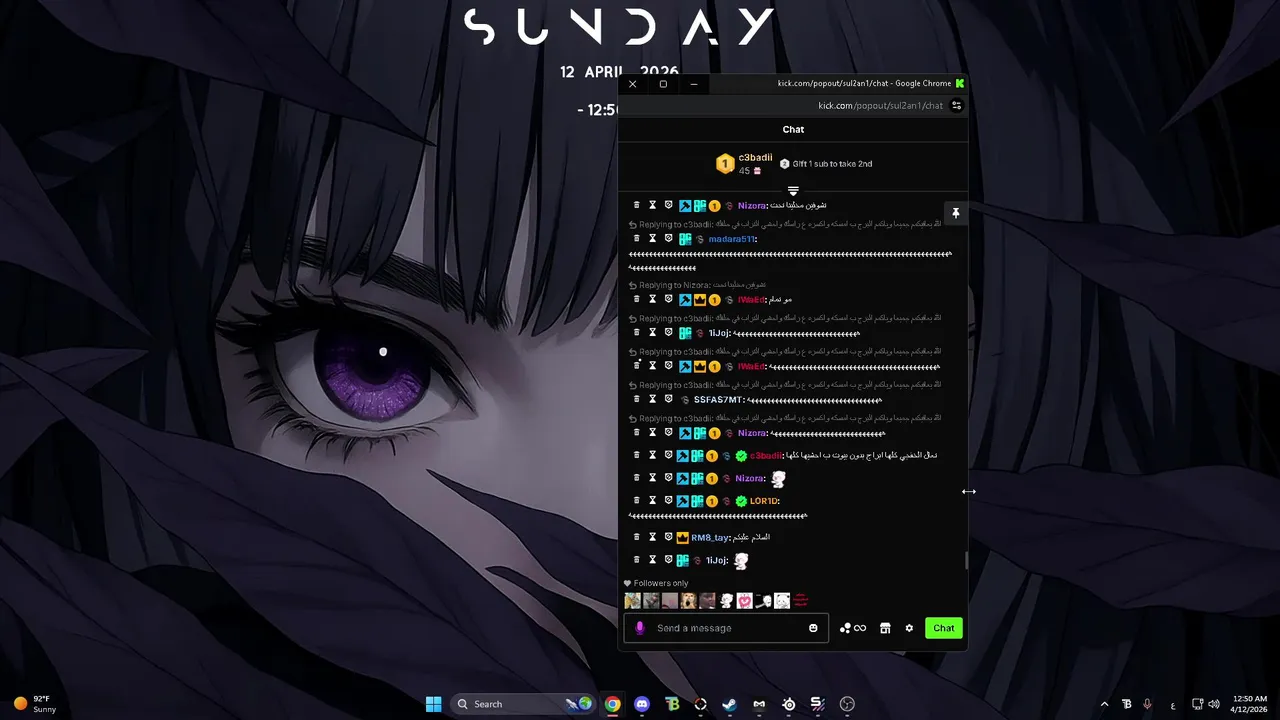Image resolution: width=1280 pixels, height=720 pixels.
Task: Open the clock showing 12:50 AM
Action: click(x=1250, y=704)
